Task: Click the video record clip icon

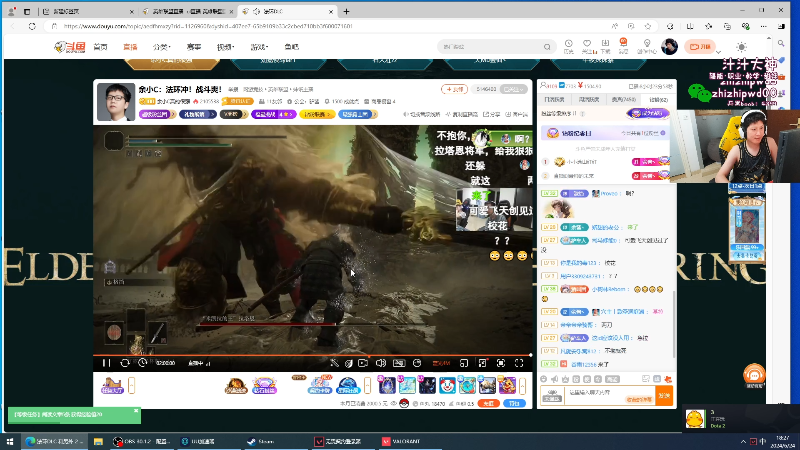Action: click(x=363, y=363)
